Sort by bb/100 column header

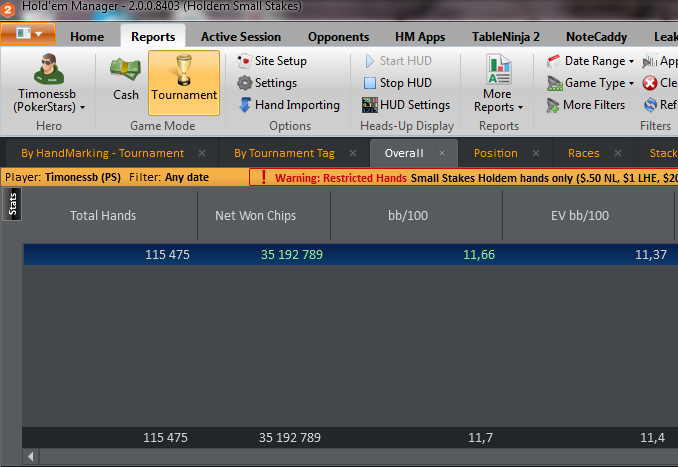point(408,215)
